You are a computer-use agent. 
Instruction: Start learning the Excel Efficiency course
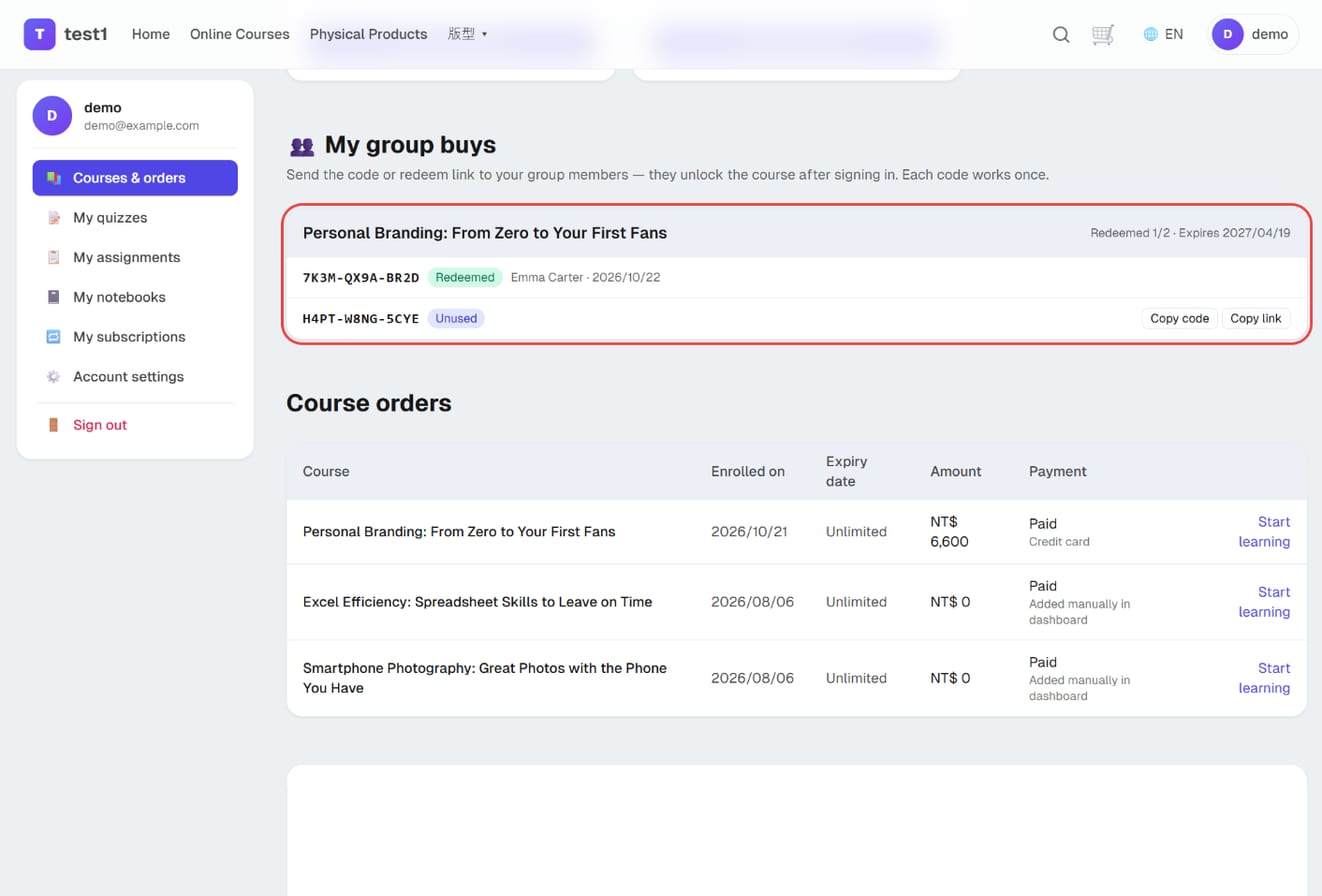(1264, 602)
